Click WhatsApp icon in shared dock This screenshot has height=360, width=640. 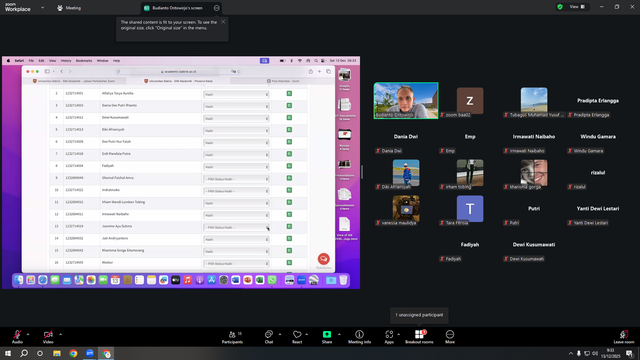(x=272, y=280)
